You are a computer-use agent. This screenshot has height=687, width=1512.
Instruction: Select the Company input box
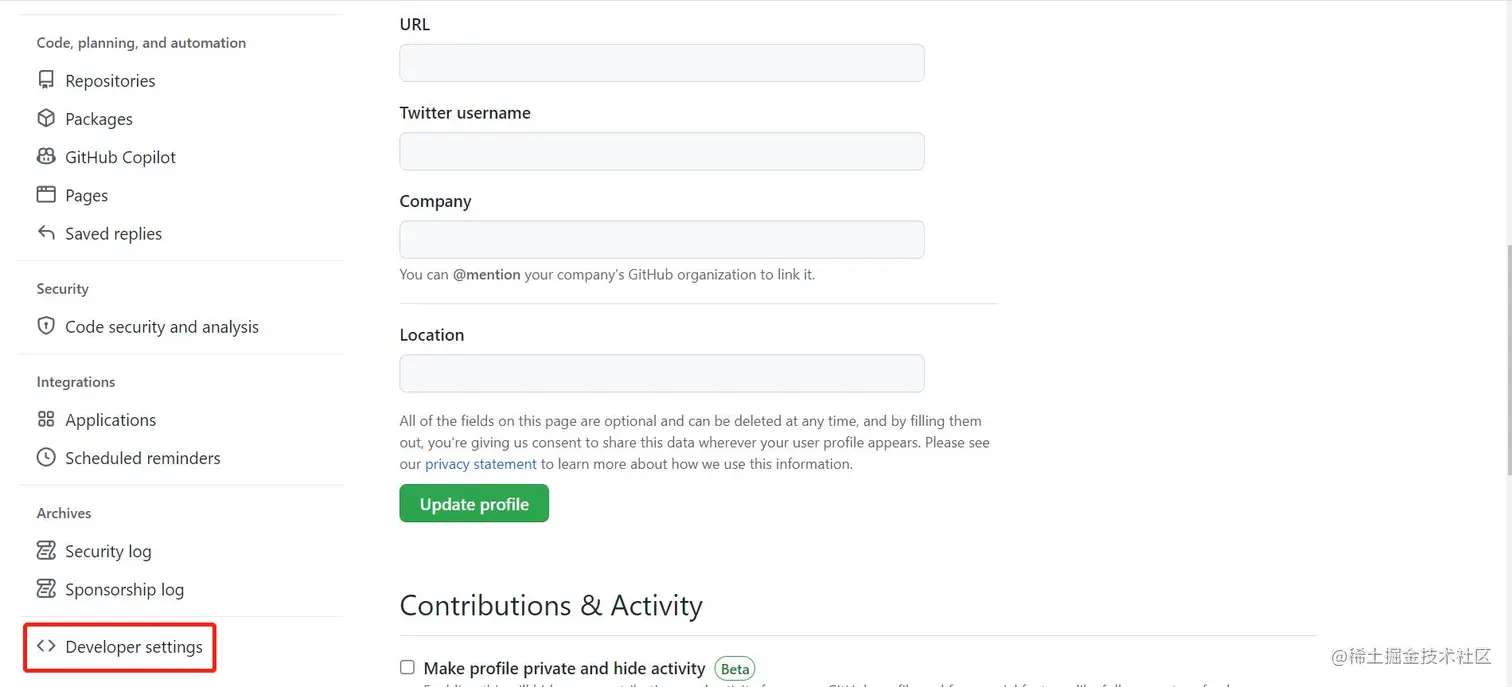click(x=661, y=240)
